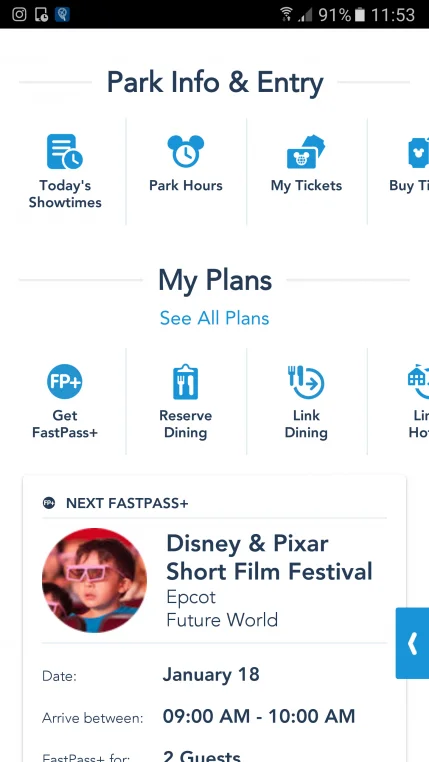Tap the Wi-Fi signal status icon
429x762 pixels.
coord(287,15)
